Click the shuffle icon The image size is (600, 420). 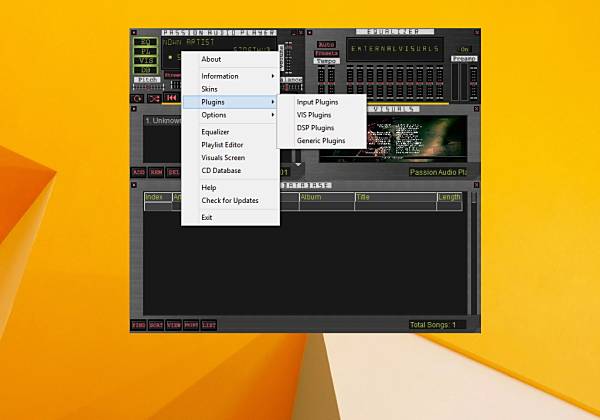(154, 99)
